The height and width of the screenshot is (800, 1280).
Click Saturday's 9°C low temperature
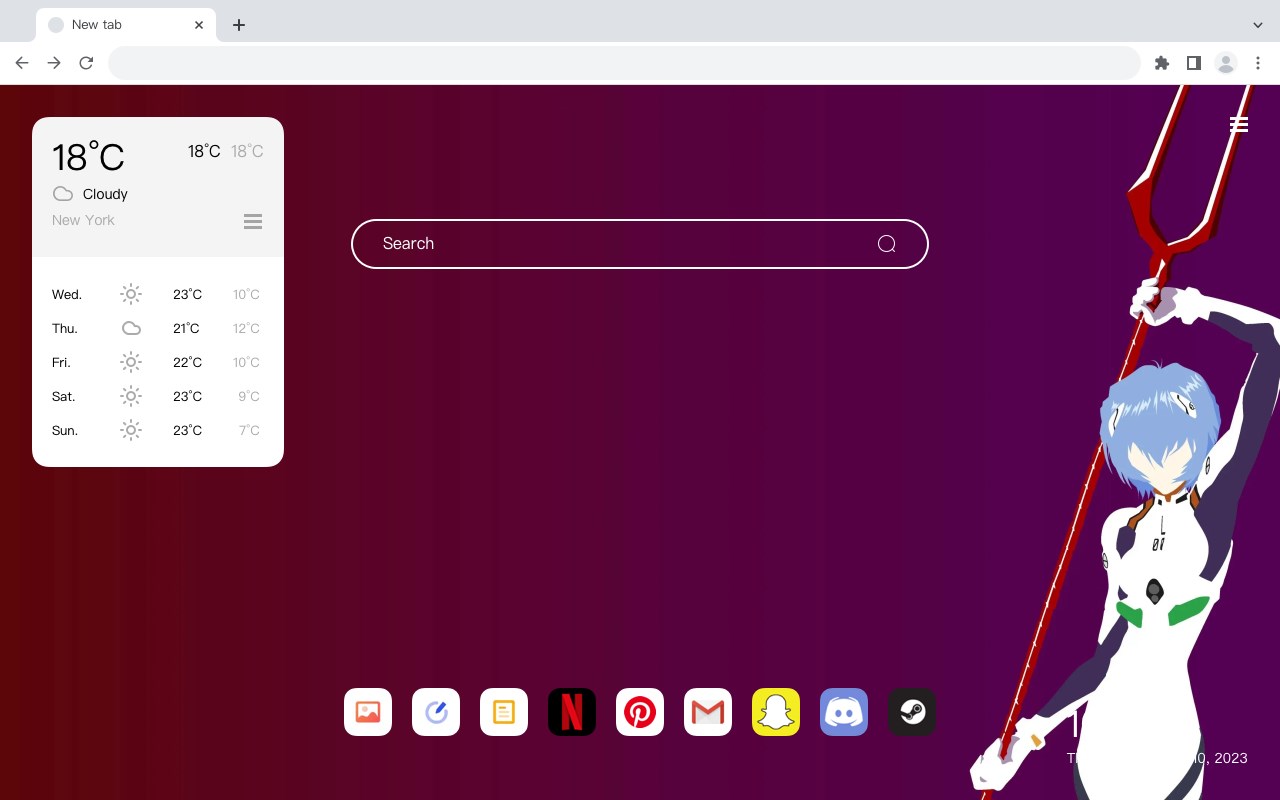click(249, 396)
